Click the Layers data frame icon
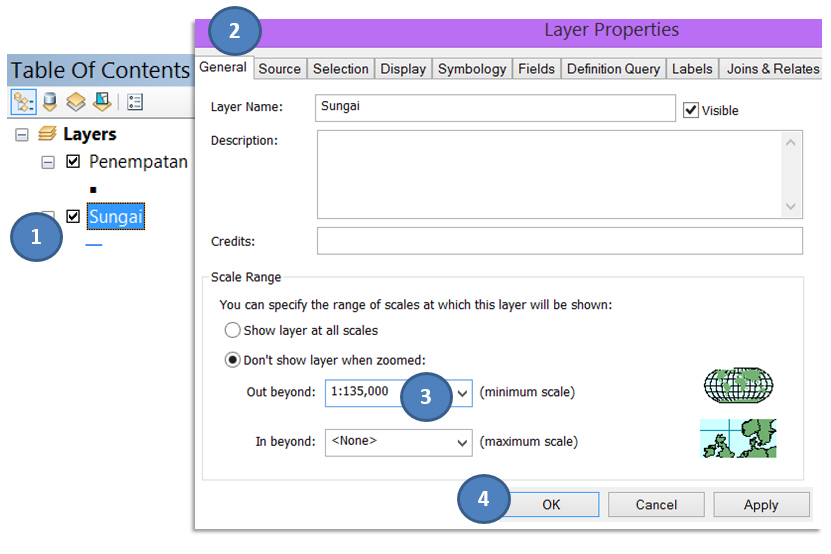The image size is (831, 554). pos(47,134)
